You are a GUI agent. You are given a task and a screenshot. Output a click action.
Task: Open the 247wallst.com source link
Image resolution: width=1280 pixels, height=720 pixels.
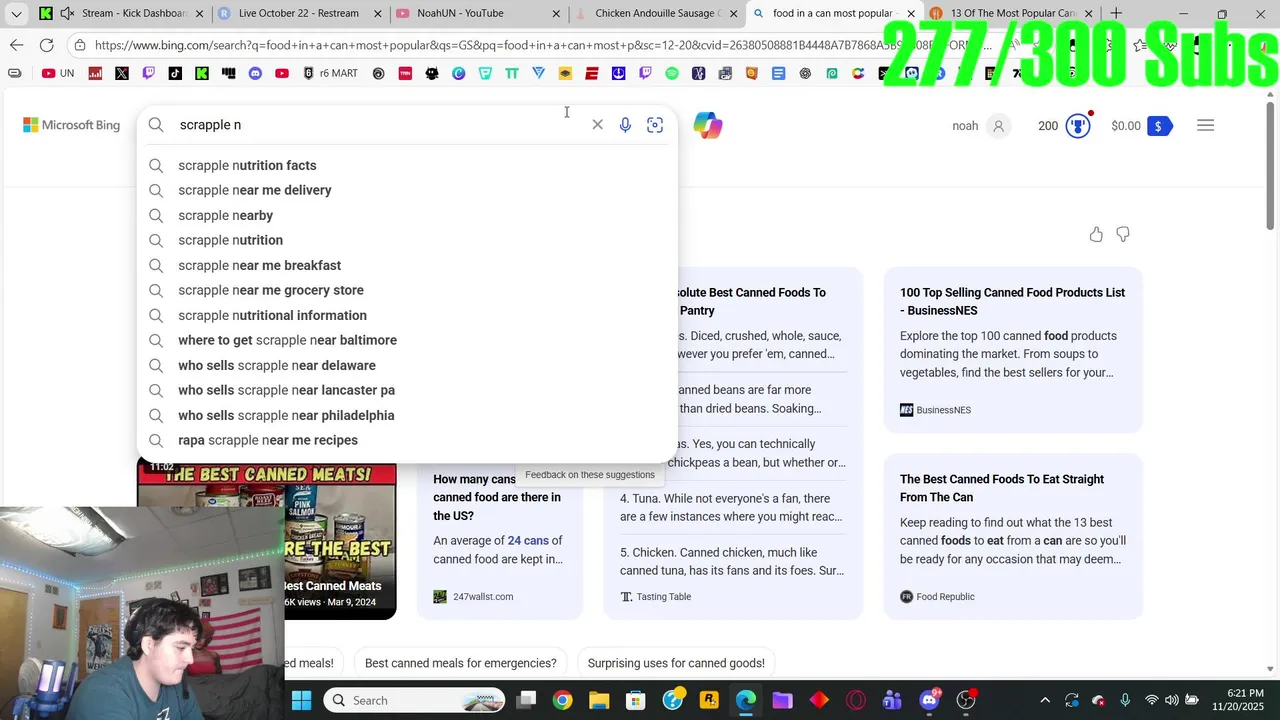click(473, 597)
